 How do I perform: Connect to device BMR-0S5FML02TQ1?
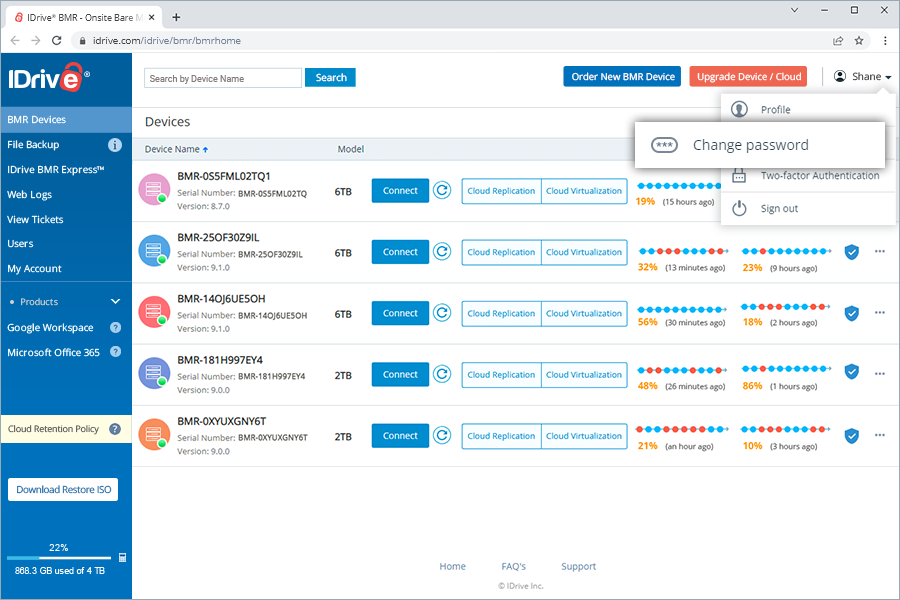coord(400,191)
